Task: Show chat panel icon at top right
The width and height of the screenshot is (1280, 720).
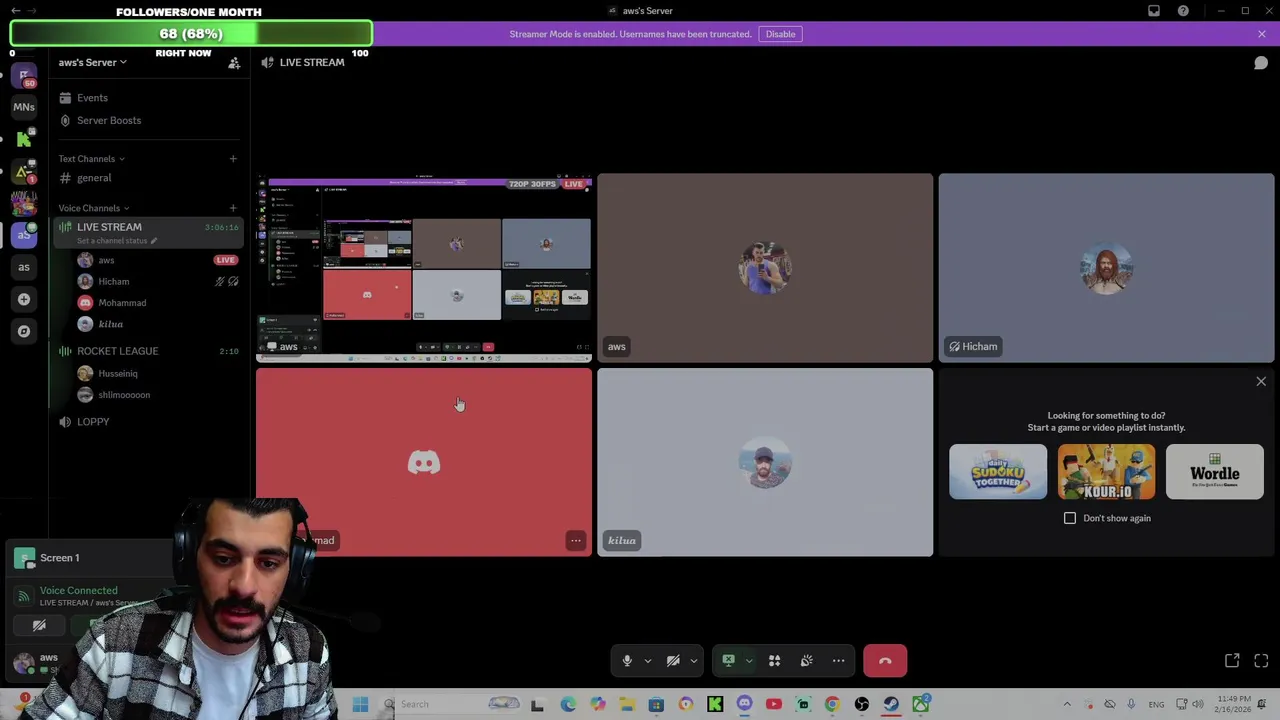Action: pos(1261,63)
